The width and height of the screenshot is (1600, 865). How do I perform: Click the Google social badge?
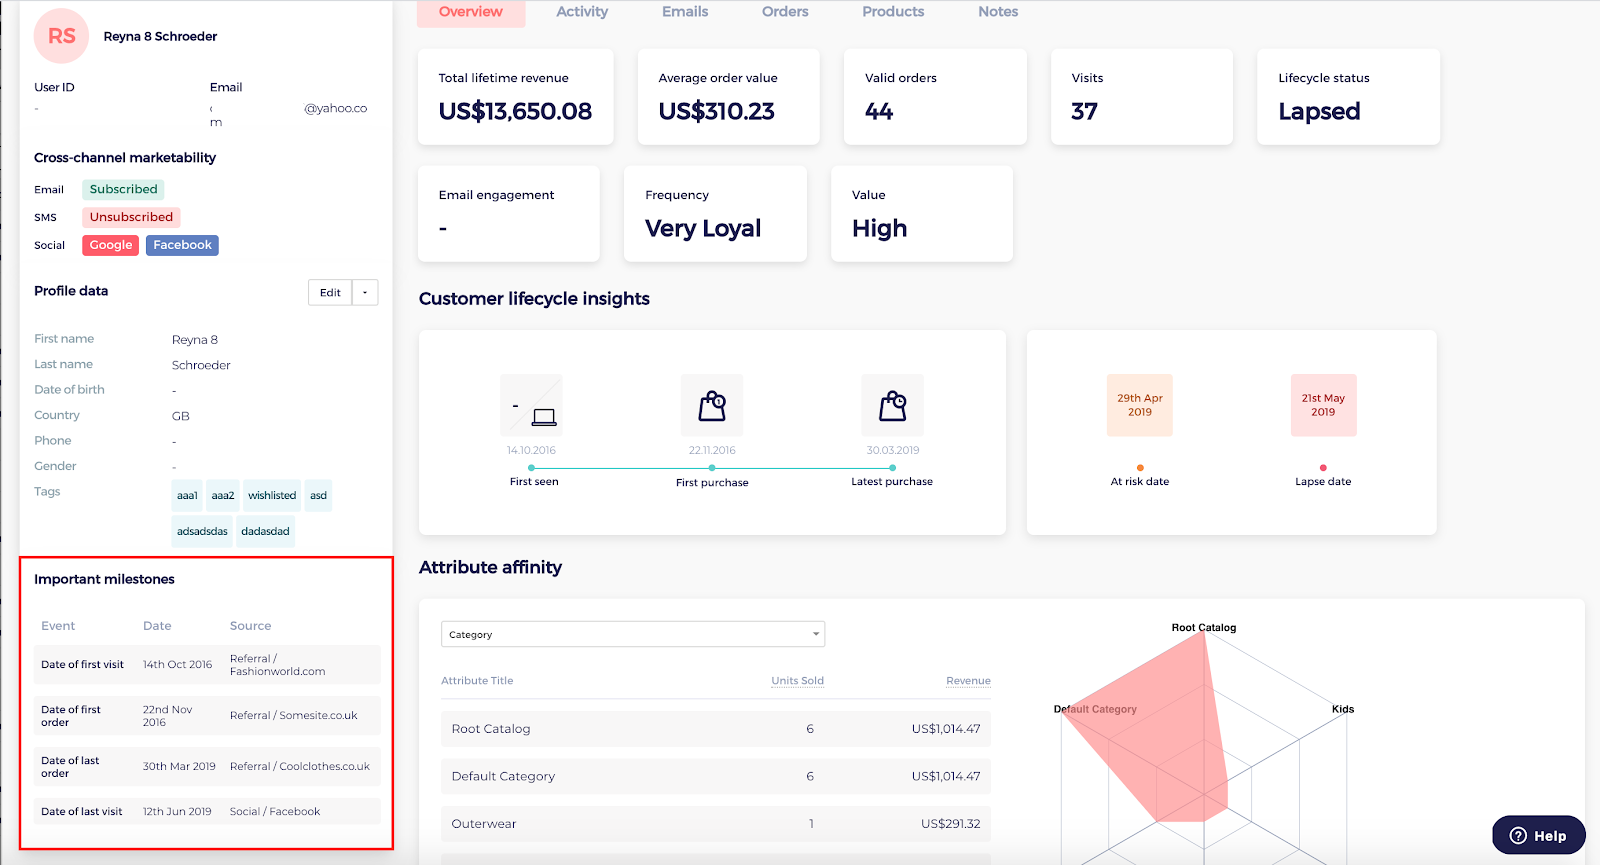coord(111,245)
